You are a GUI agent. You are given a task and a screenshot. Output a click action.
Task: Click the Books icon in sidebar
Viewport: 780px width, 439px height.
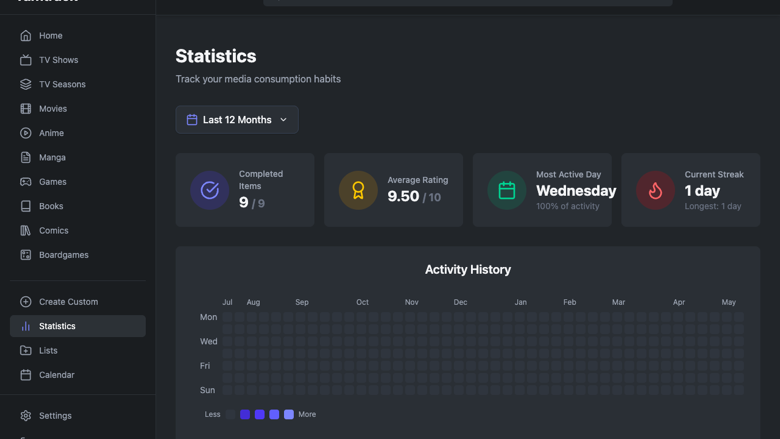(25, 206)
